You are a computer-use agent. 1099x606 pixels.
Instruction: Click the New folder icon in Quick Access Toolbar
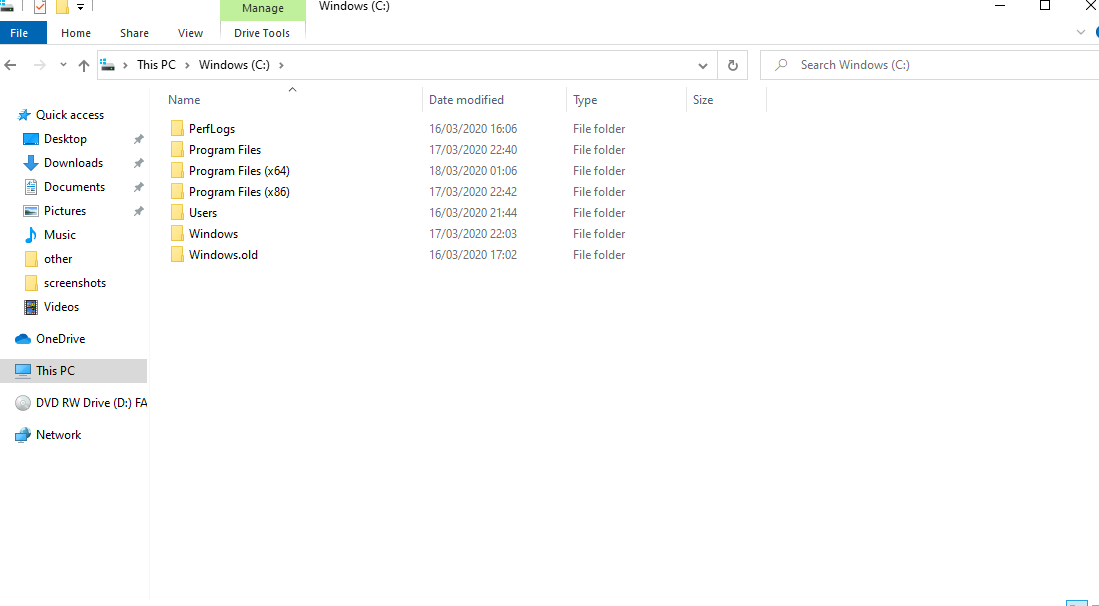[62, 7]
